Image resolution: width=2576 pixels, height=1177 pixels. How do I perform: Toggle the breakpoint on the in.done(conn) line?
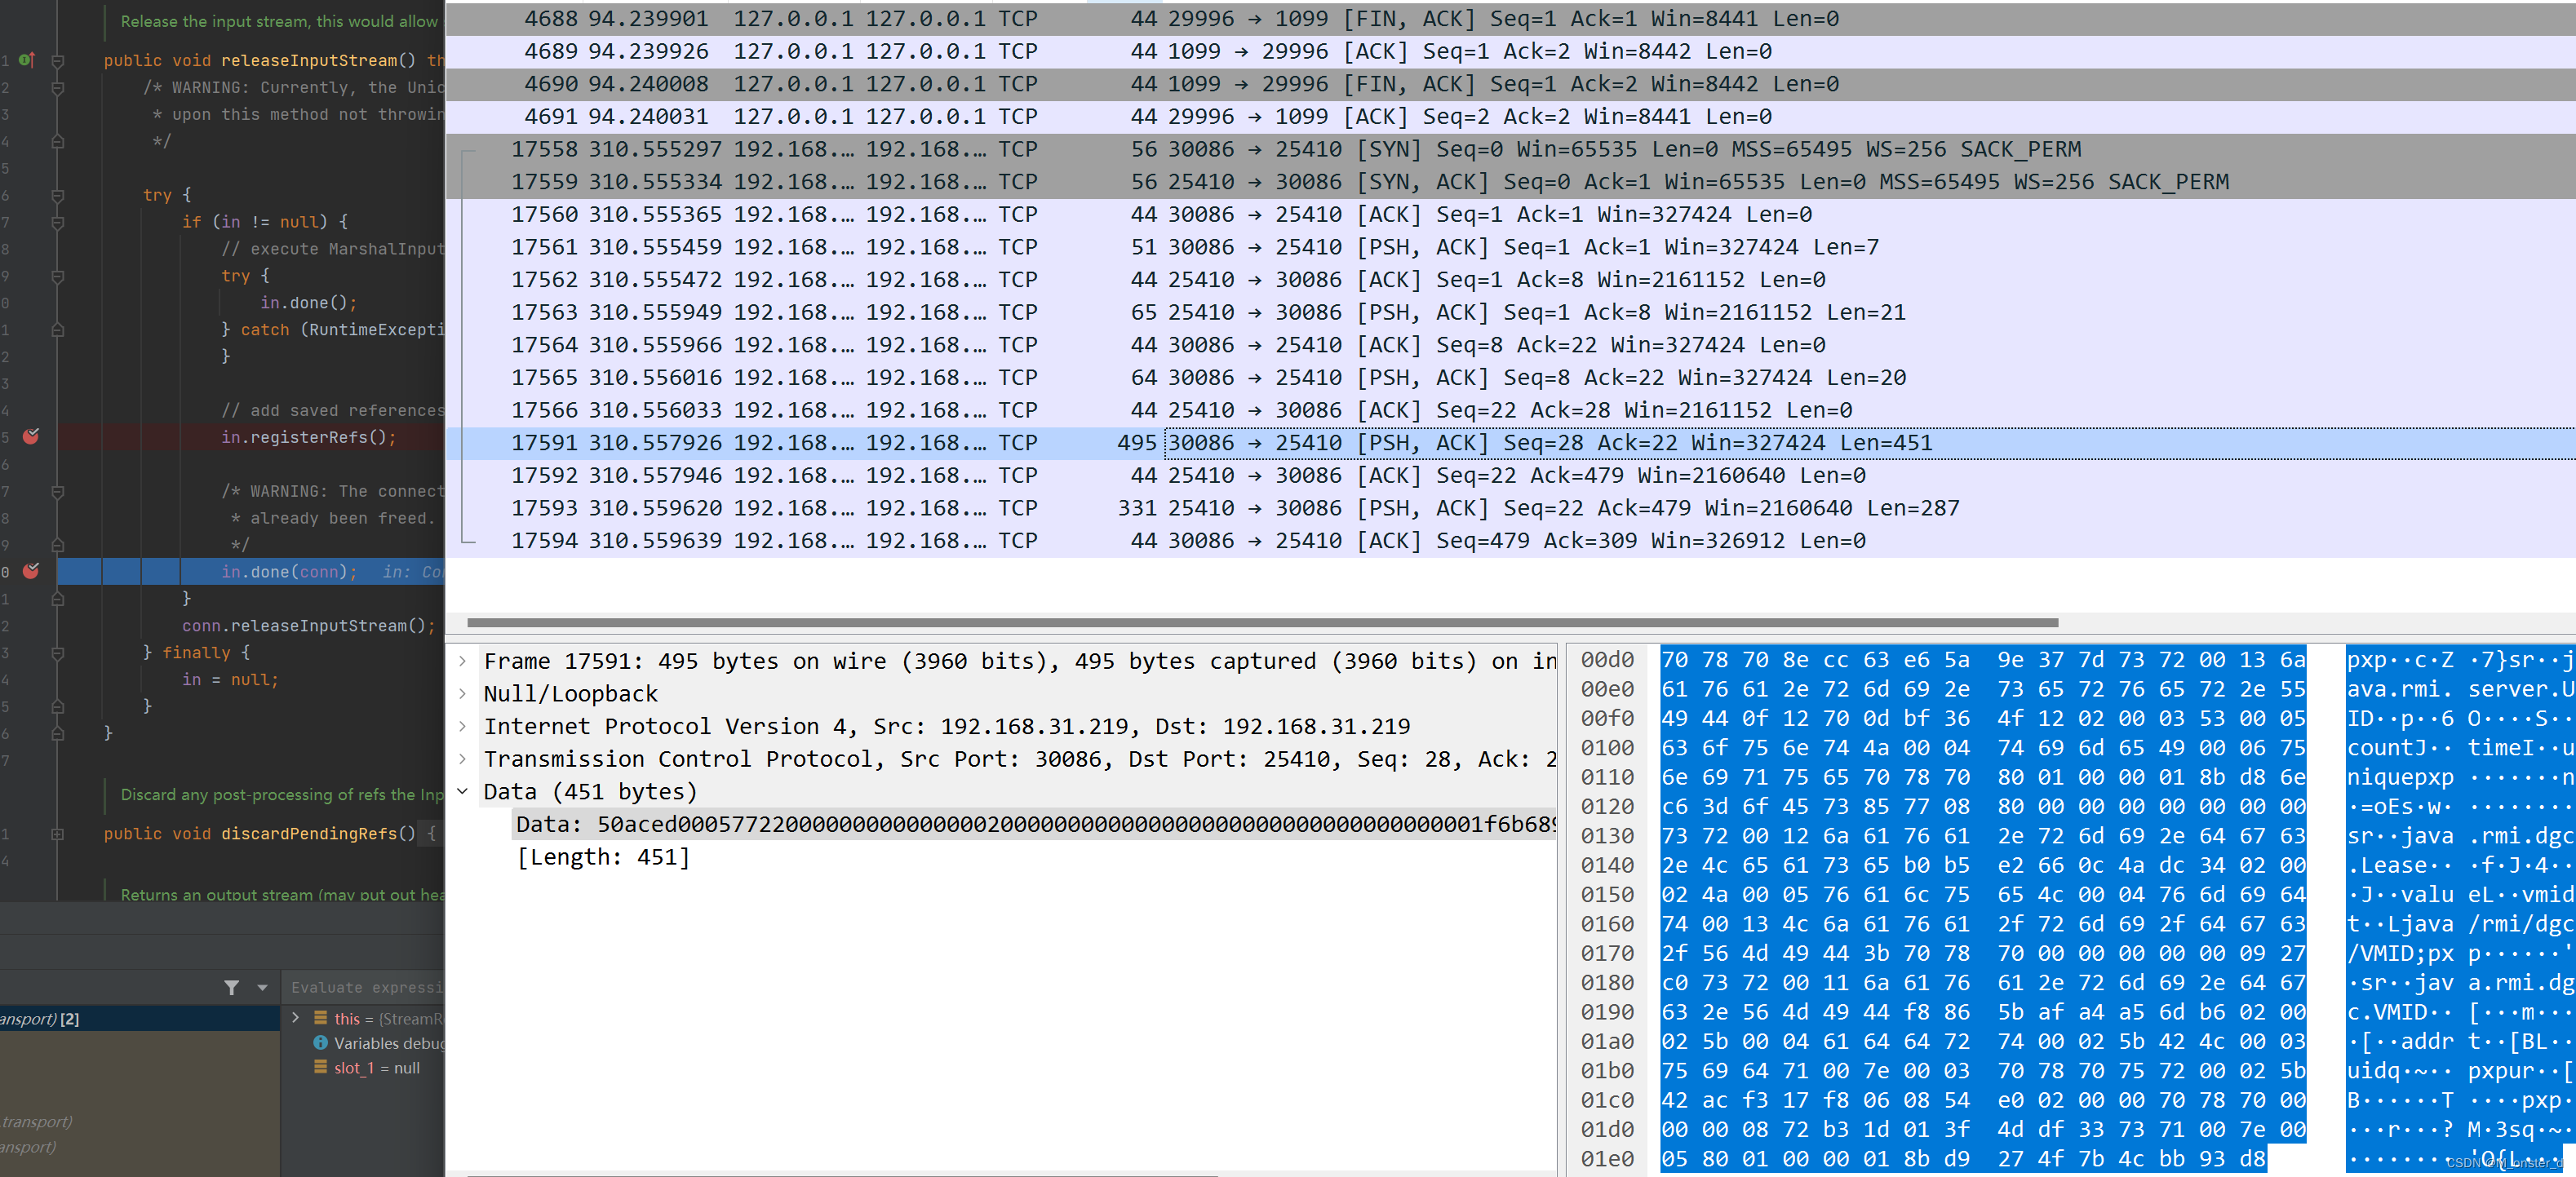click(x=31, y=571)
